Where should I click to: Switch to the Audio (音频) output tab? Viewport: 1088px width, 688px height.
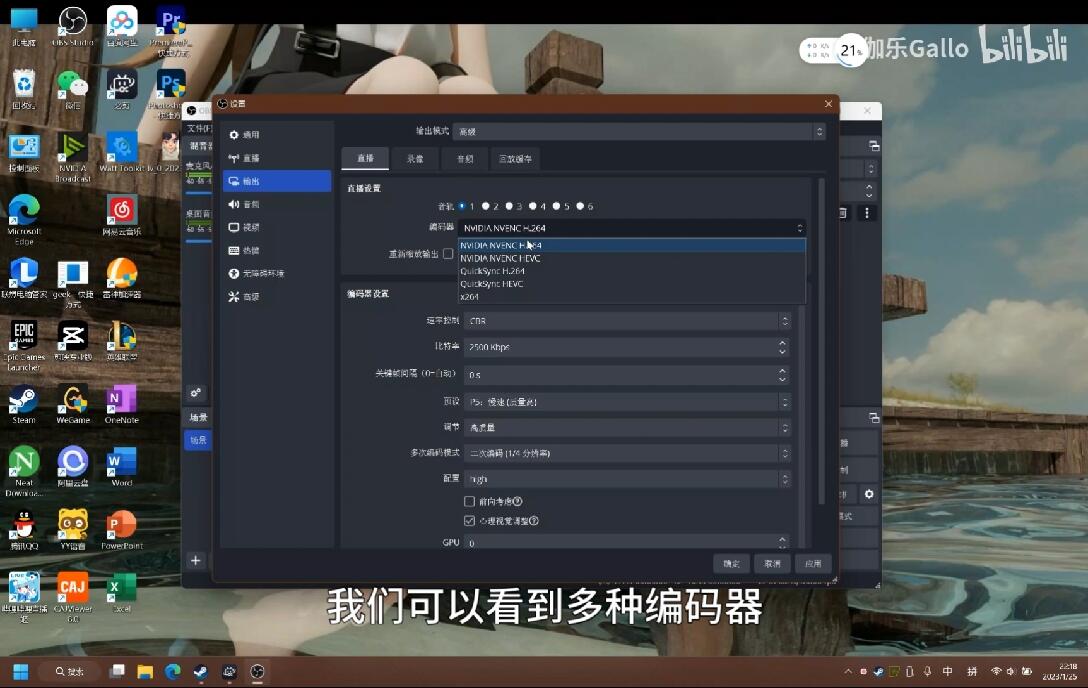tap(465, 158)
